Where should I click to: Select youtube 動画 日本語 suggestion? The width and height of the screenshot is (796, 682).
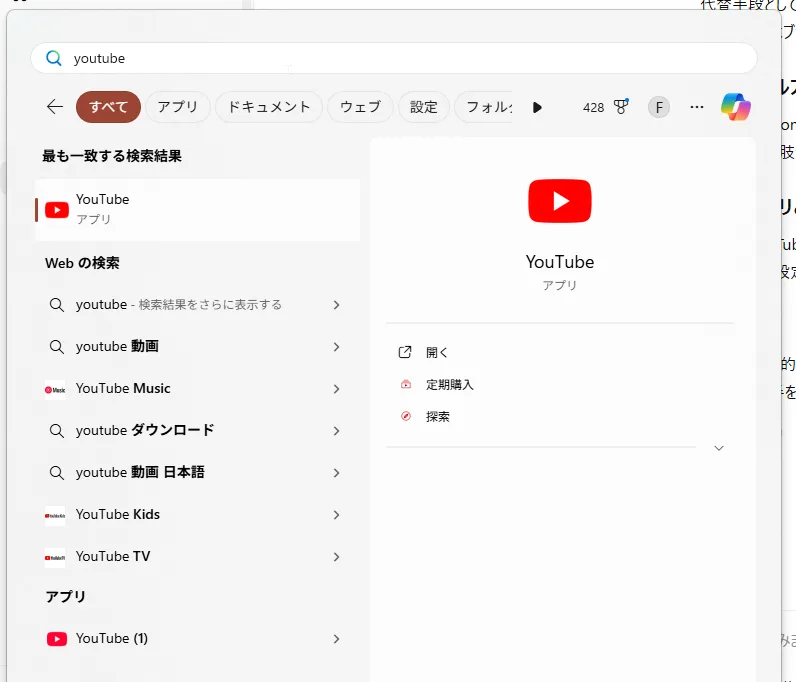pyautogui.click(x=195, y=473)
